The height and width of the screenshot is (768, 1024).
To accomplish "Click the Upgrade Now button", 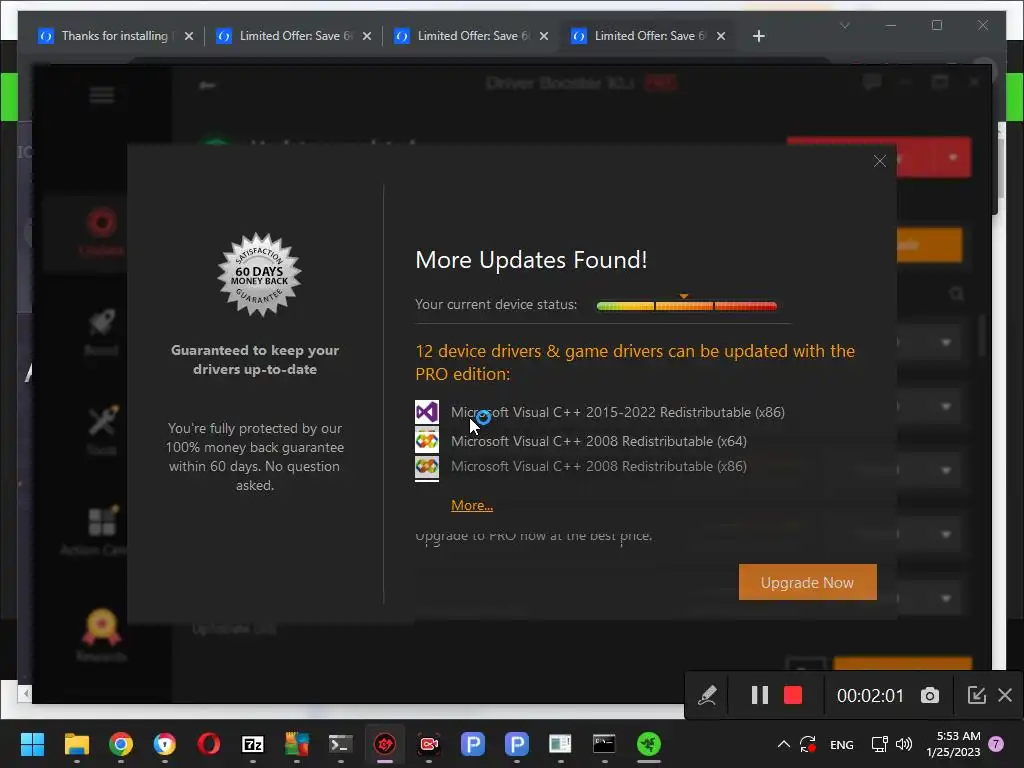I will (807, 582).
